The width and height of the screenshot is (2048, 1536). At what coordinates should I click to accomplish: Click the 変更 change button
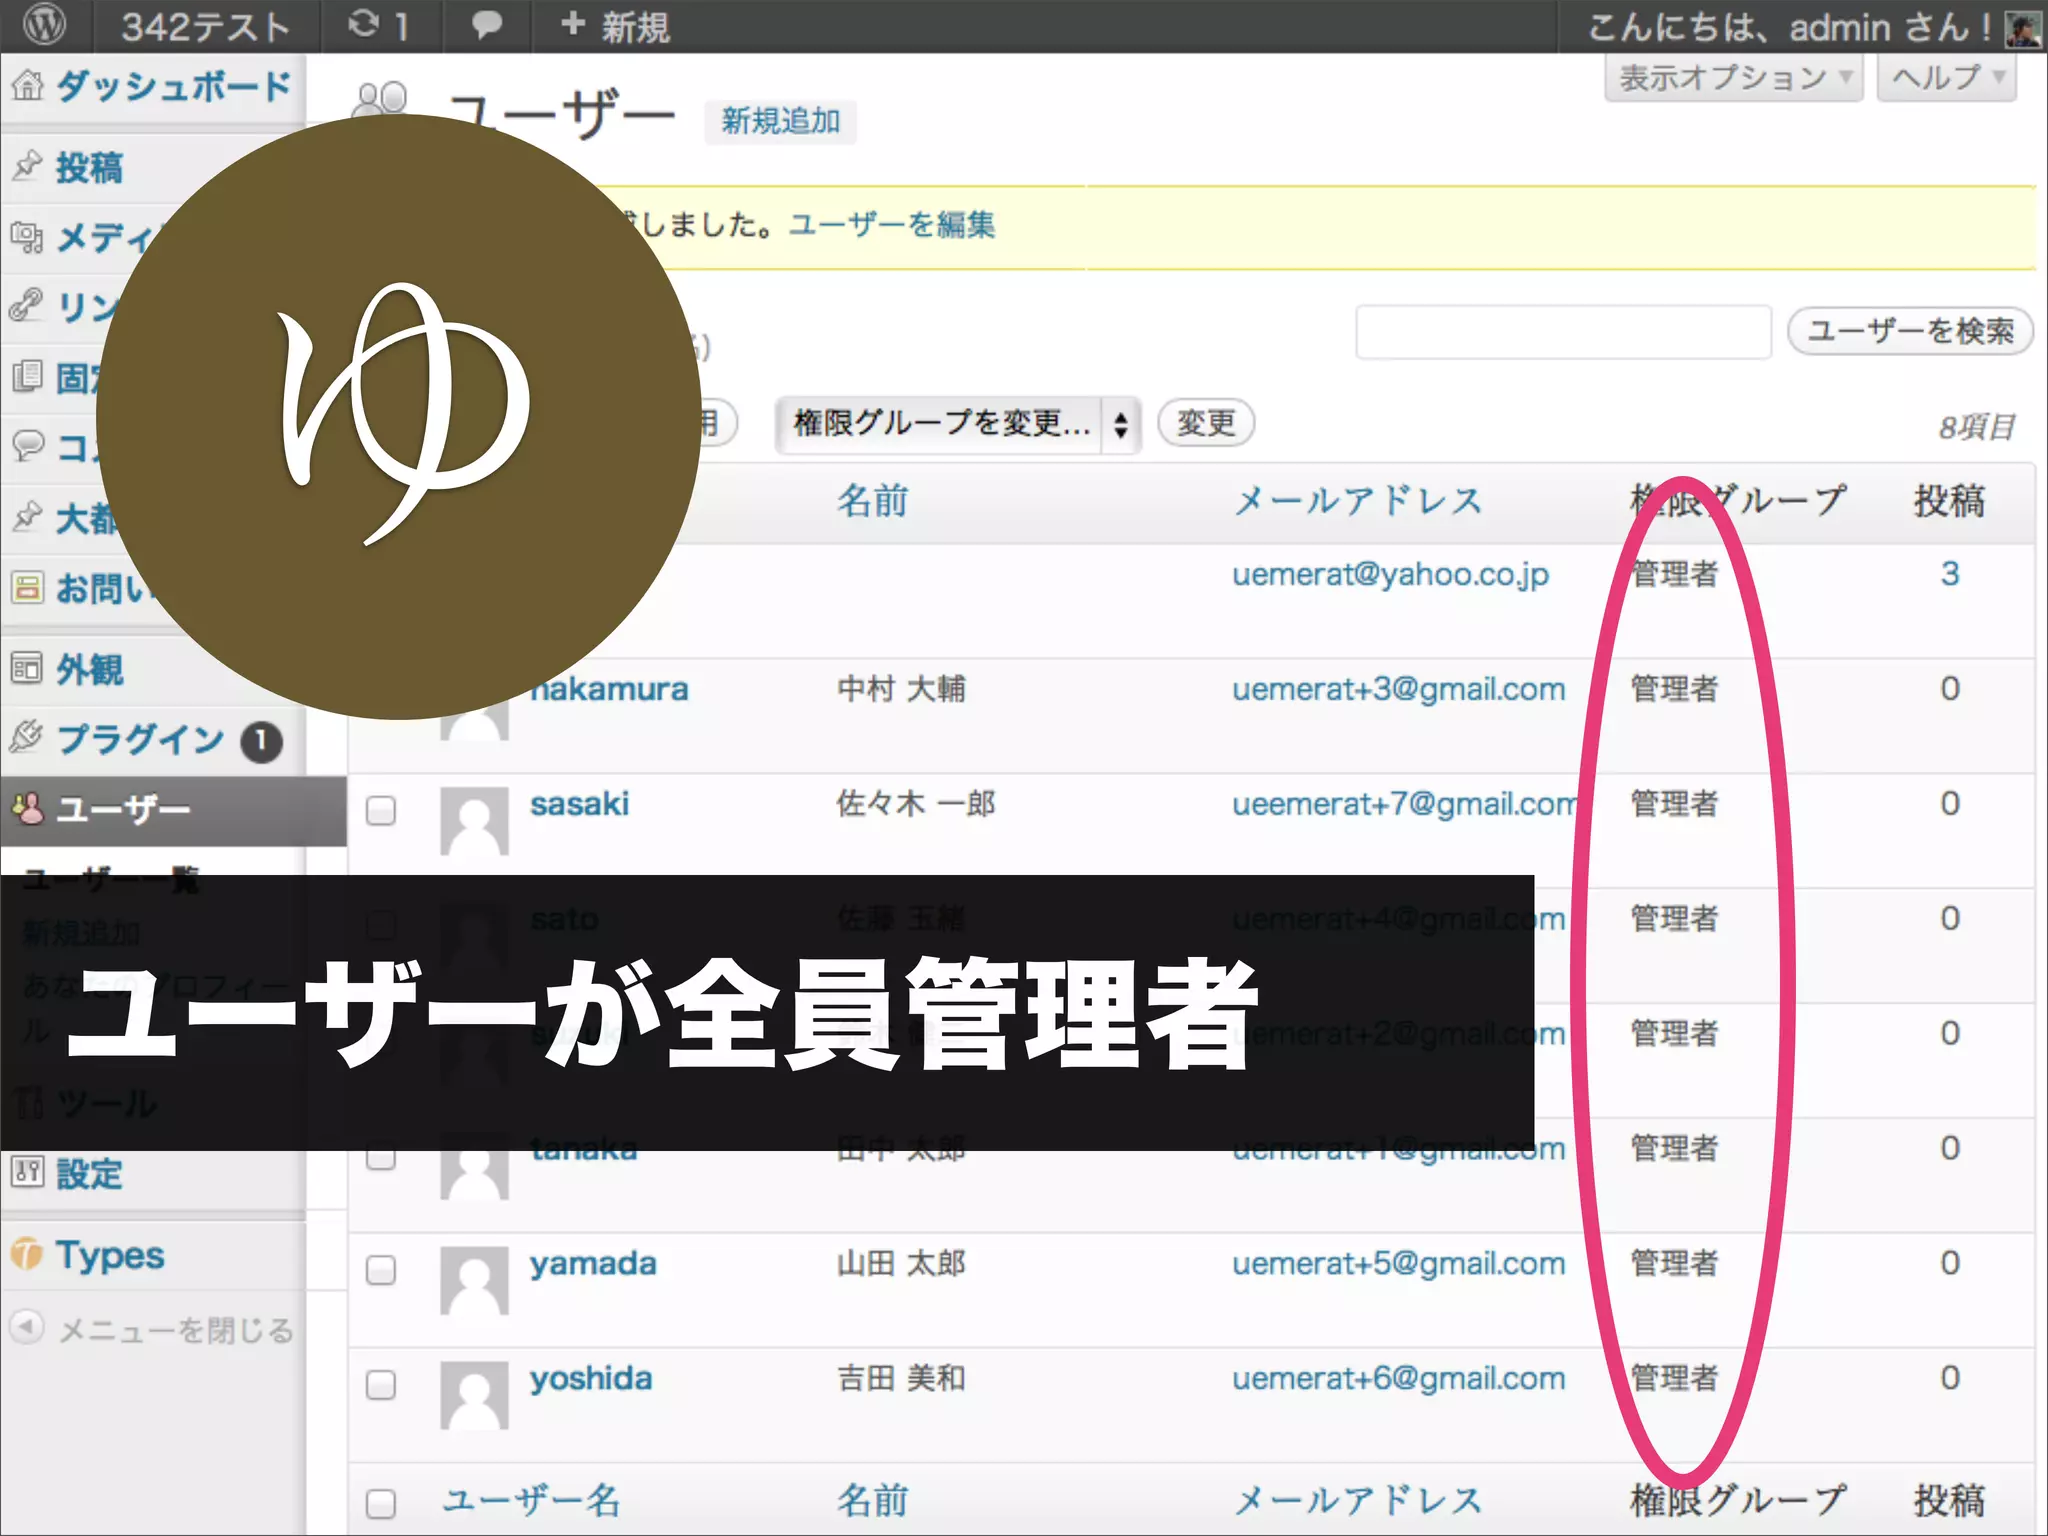pyautogui.click(x=1206, y=423)
